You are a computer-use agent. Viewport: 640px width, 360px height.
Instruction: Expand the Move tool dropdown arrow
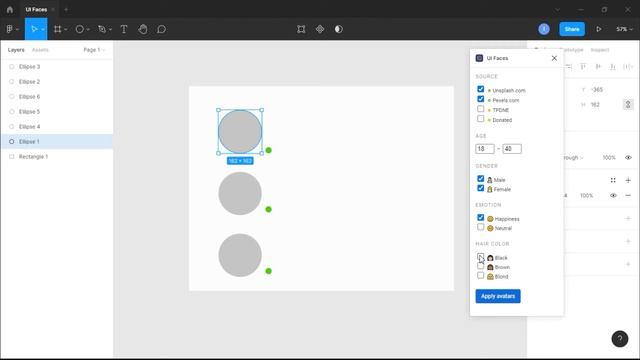42,29
